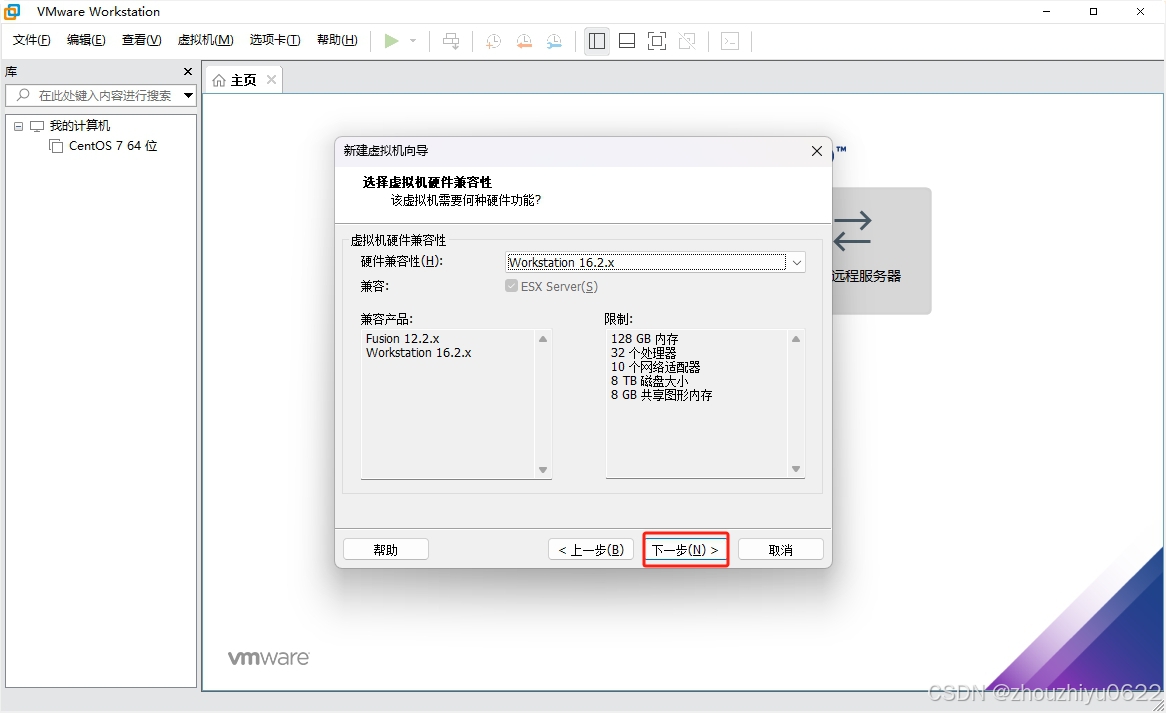The image size is (1166, 713).
Task: Open the 硬件兼容性 Workstation 16.2.x dropdown
Action: pyautogui.click(x=655, y=262)
